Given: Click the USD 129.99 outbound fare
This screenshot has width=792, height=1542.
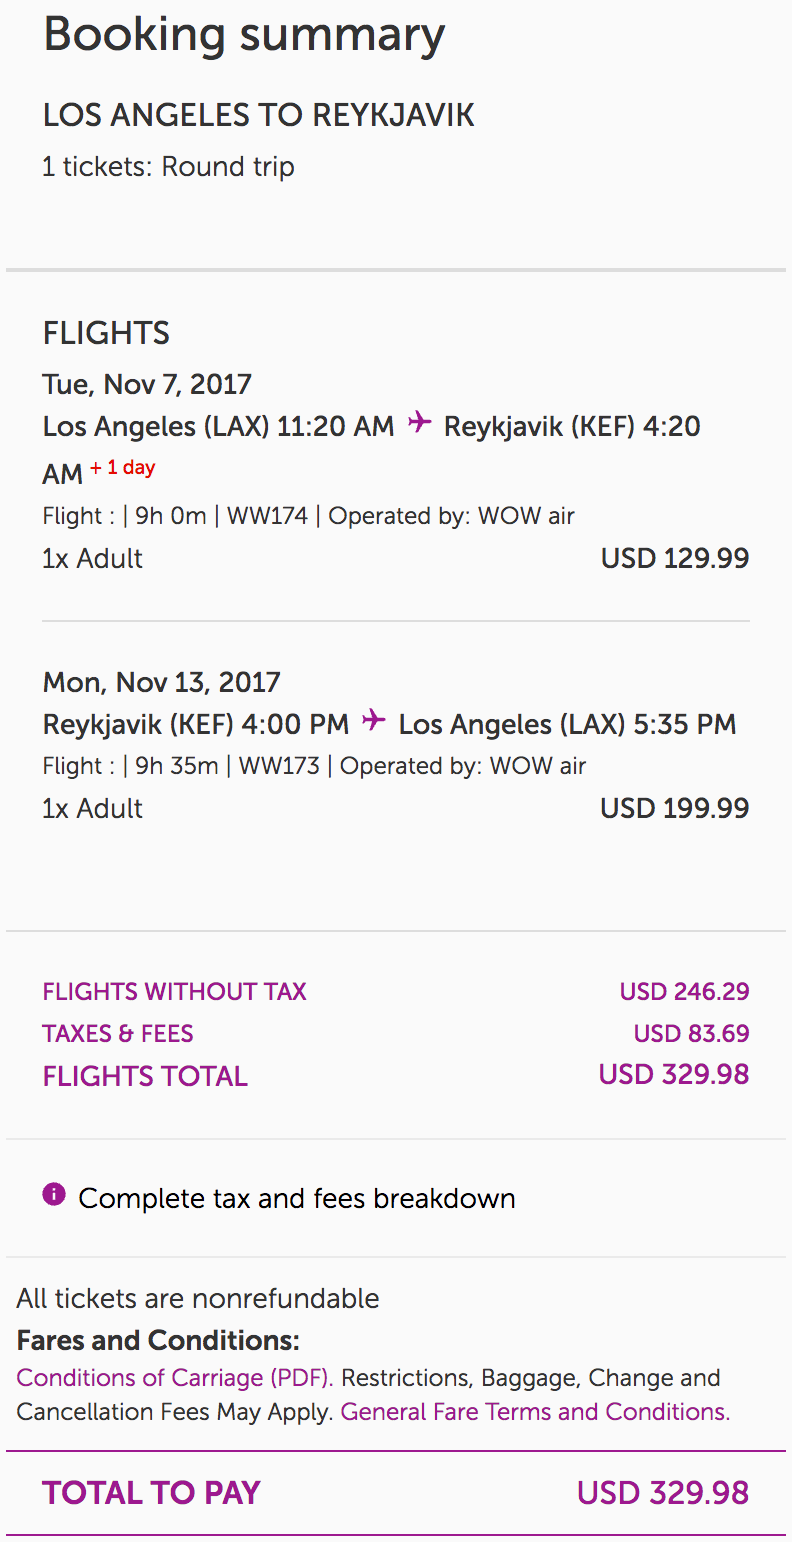Looking at the screenshot, I should point(674,558).
